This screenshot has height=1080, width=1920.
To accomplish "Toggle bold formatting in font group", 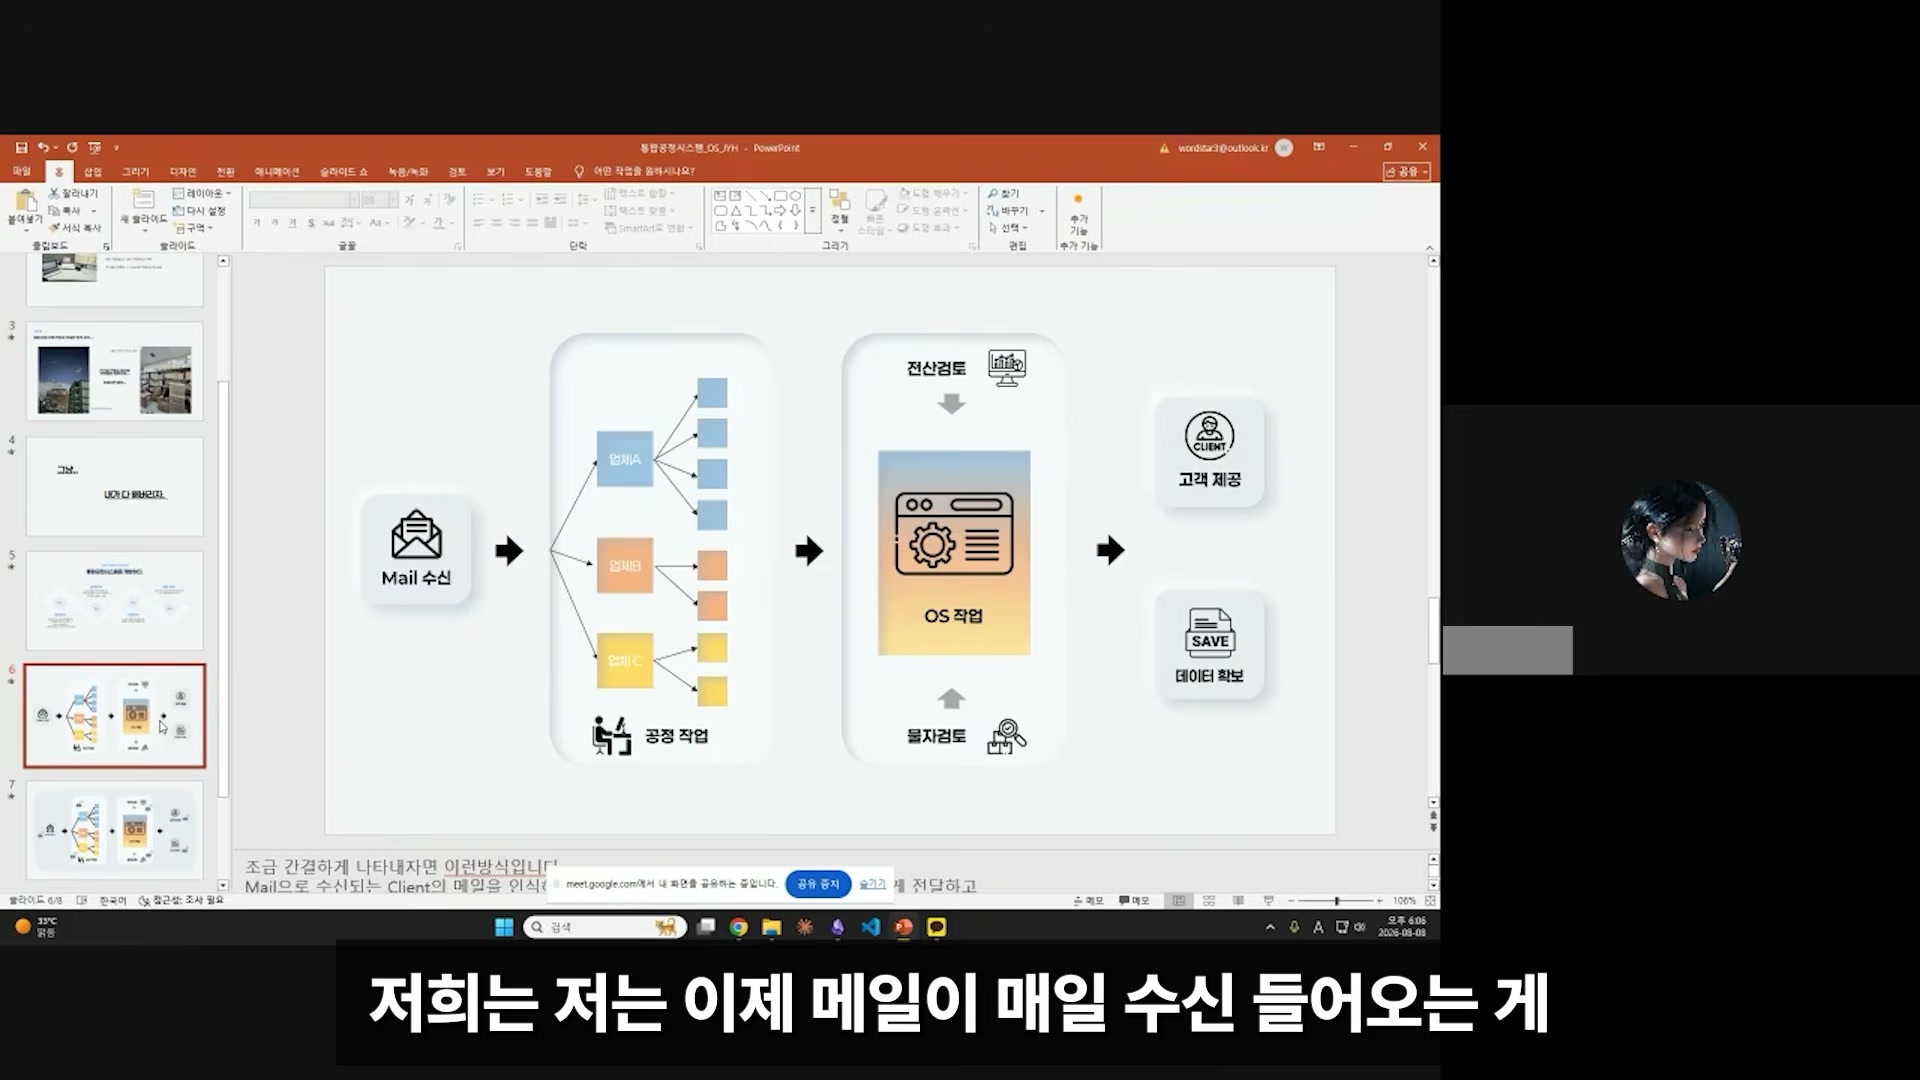I will click(257, 223).
